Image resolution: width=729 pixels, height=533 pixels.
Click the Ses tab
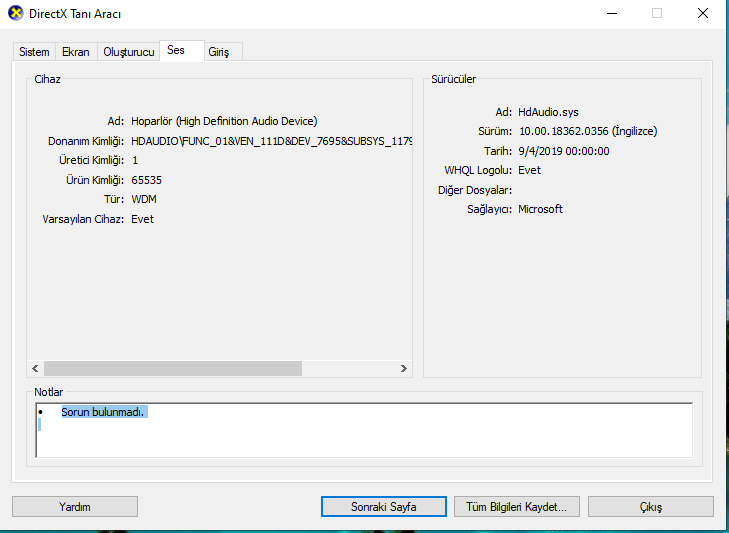coord(182,50)
